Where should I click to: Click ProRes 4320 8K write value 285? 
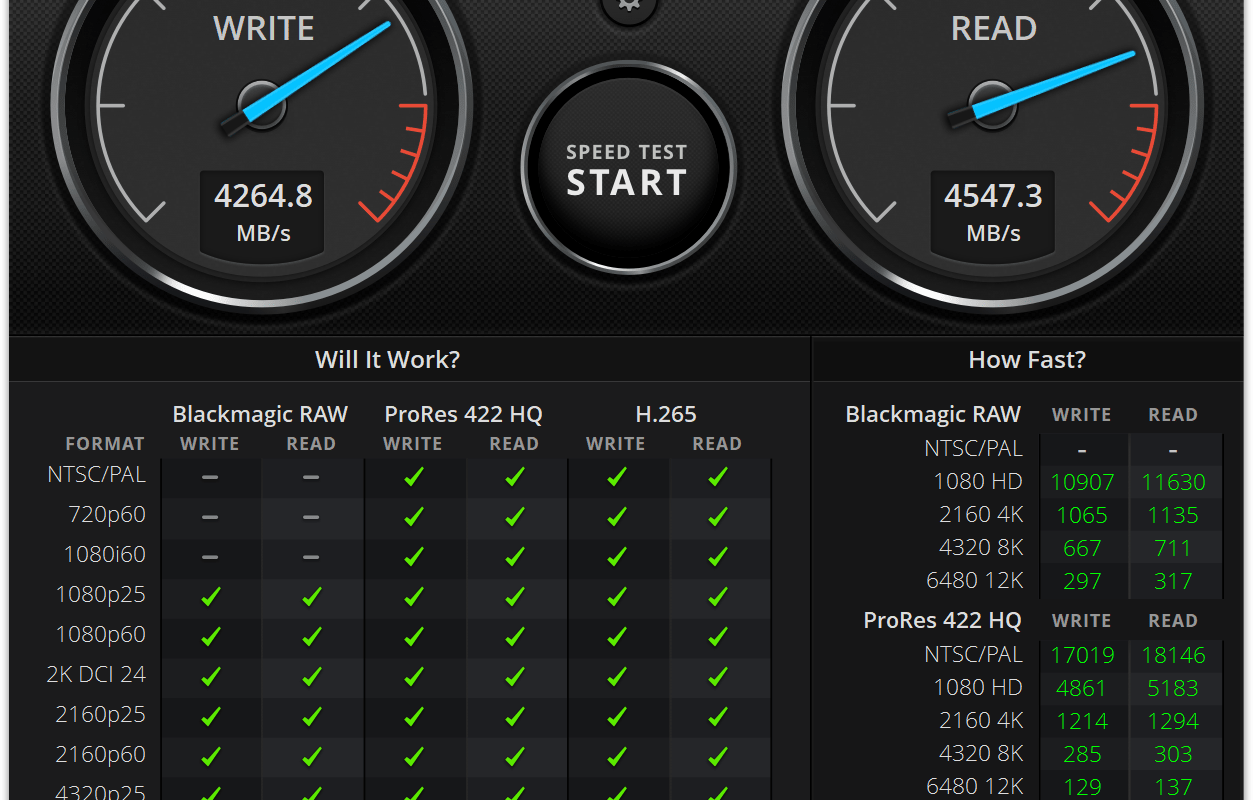pos(1082,754)
